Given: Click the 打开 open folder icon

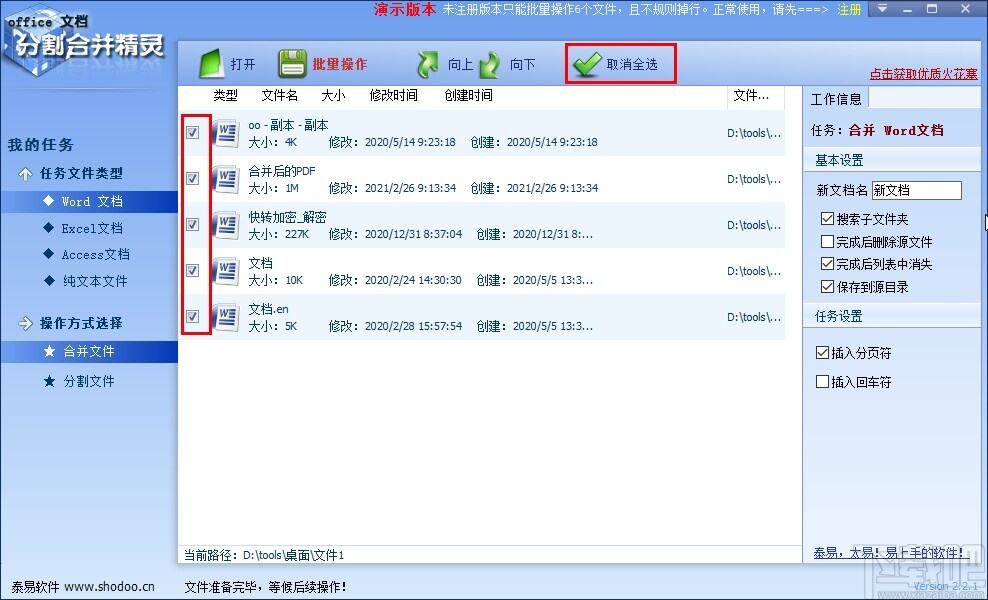Looking at the screenshot, I should (x=212, y=64).
